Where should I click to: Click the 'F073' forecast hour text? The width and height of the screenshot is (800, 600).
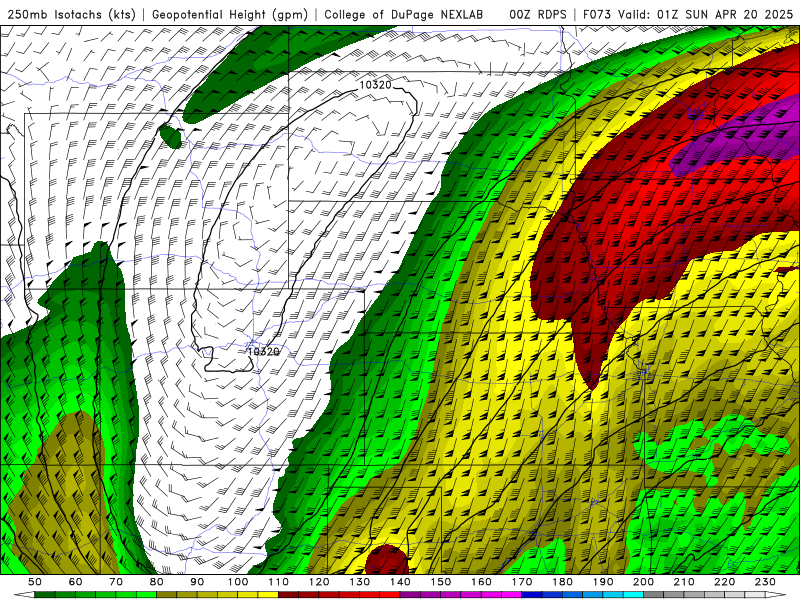(x=597, y=15)
